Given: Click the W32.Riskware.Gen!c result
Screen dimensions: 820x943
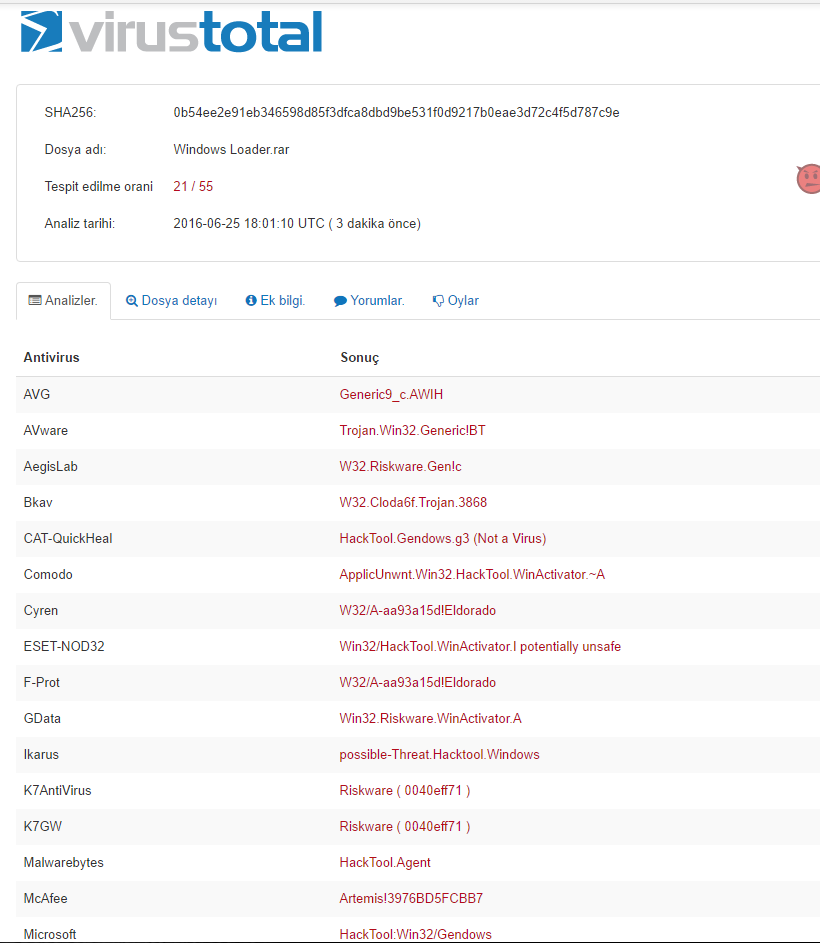Looking at the screenshot, I should pyautogui.click(x=400, y=467).
